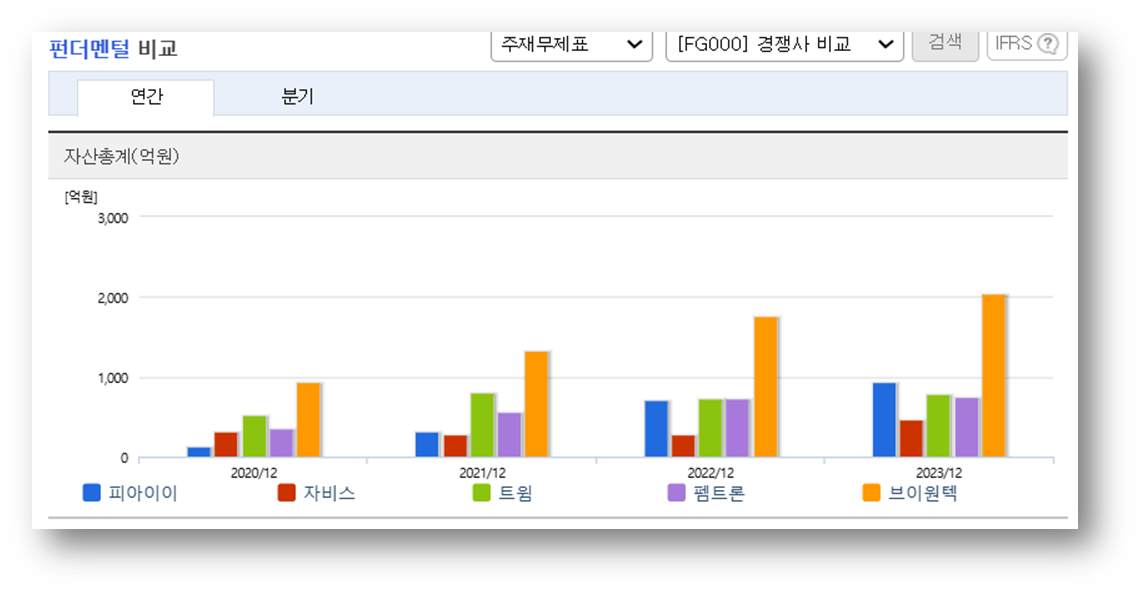This screenshot has width=1143, height=594.
Task: Click the orange 브이원텍 bar for 2022/12
Action: (765, 387)
